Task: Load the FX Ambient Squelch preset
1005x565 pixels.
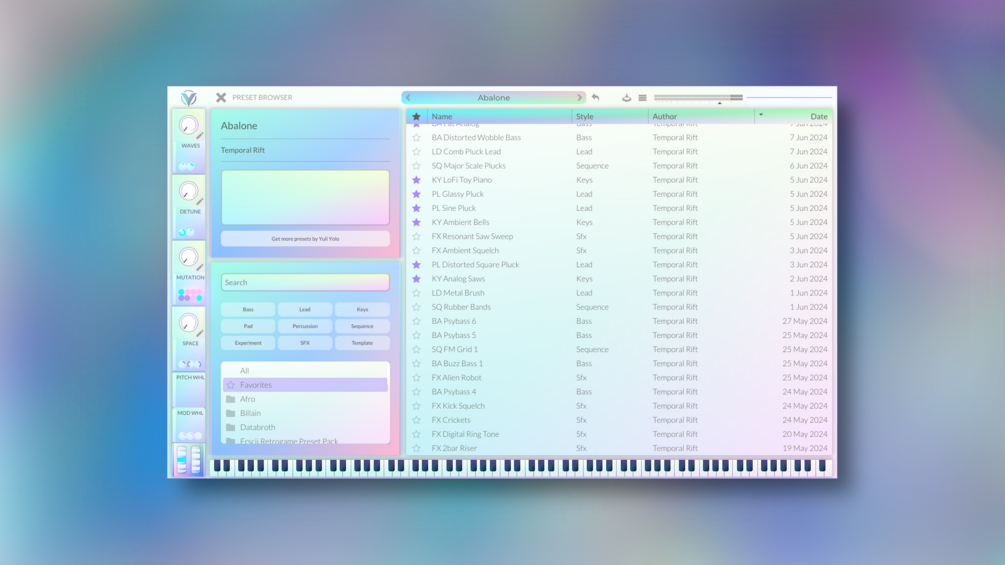Action: tap(619, 250)
